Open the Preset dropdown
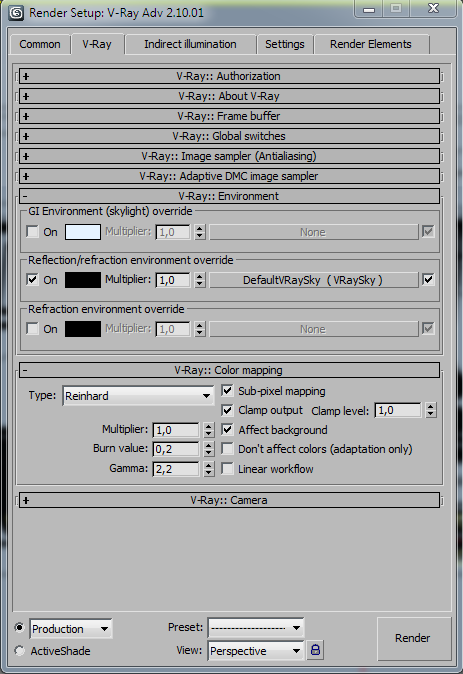Screen dimensions: 463x674 [256, 628]
